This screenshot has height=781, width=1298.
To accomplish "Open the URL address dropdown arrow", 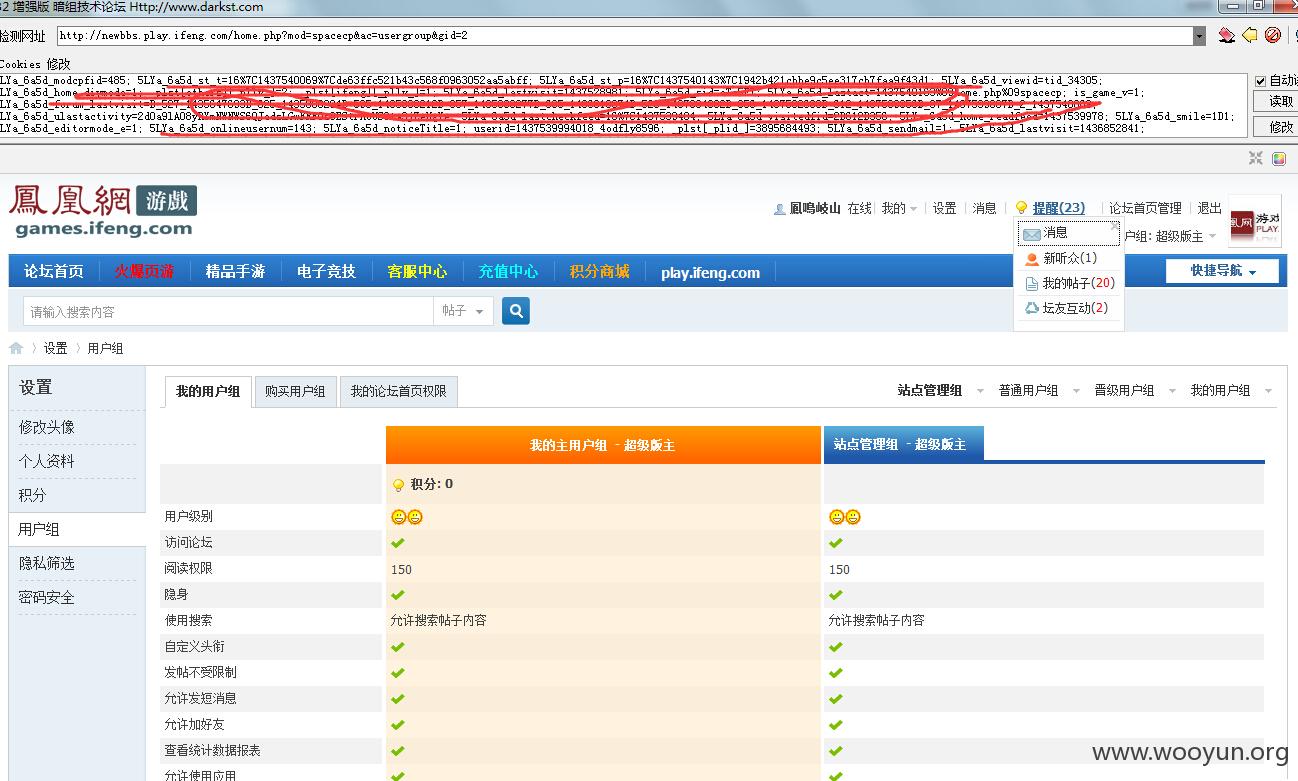I will pos(1199,36).
